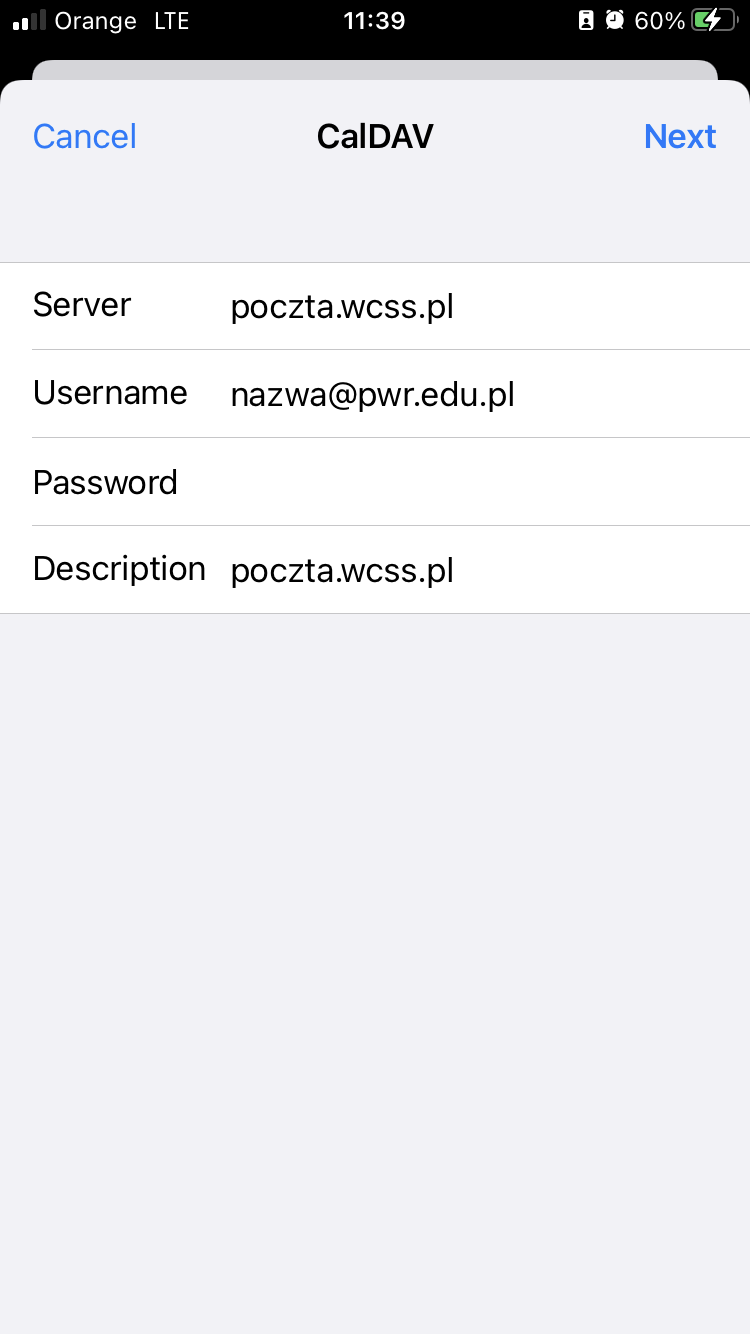Select the Password label
Screen dimensions: 750x1334
pos(105,482)
